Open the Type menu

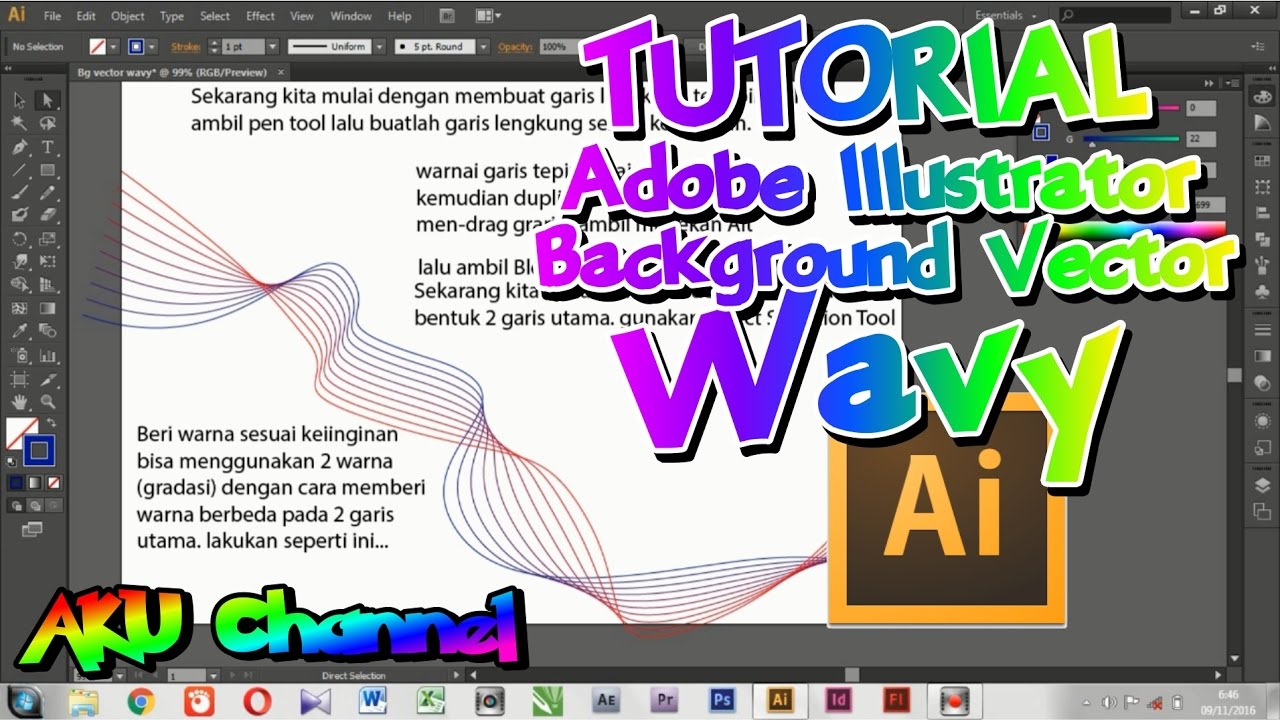coord(172,16)
